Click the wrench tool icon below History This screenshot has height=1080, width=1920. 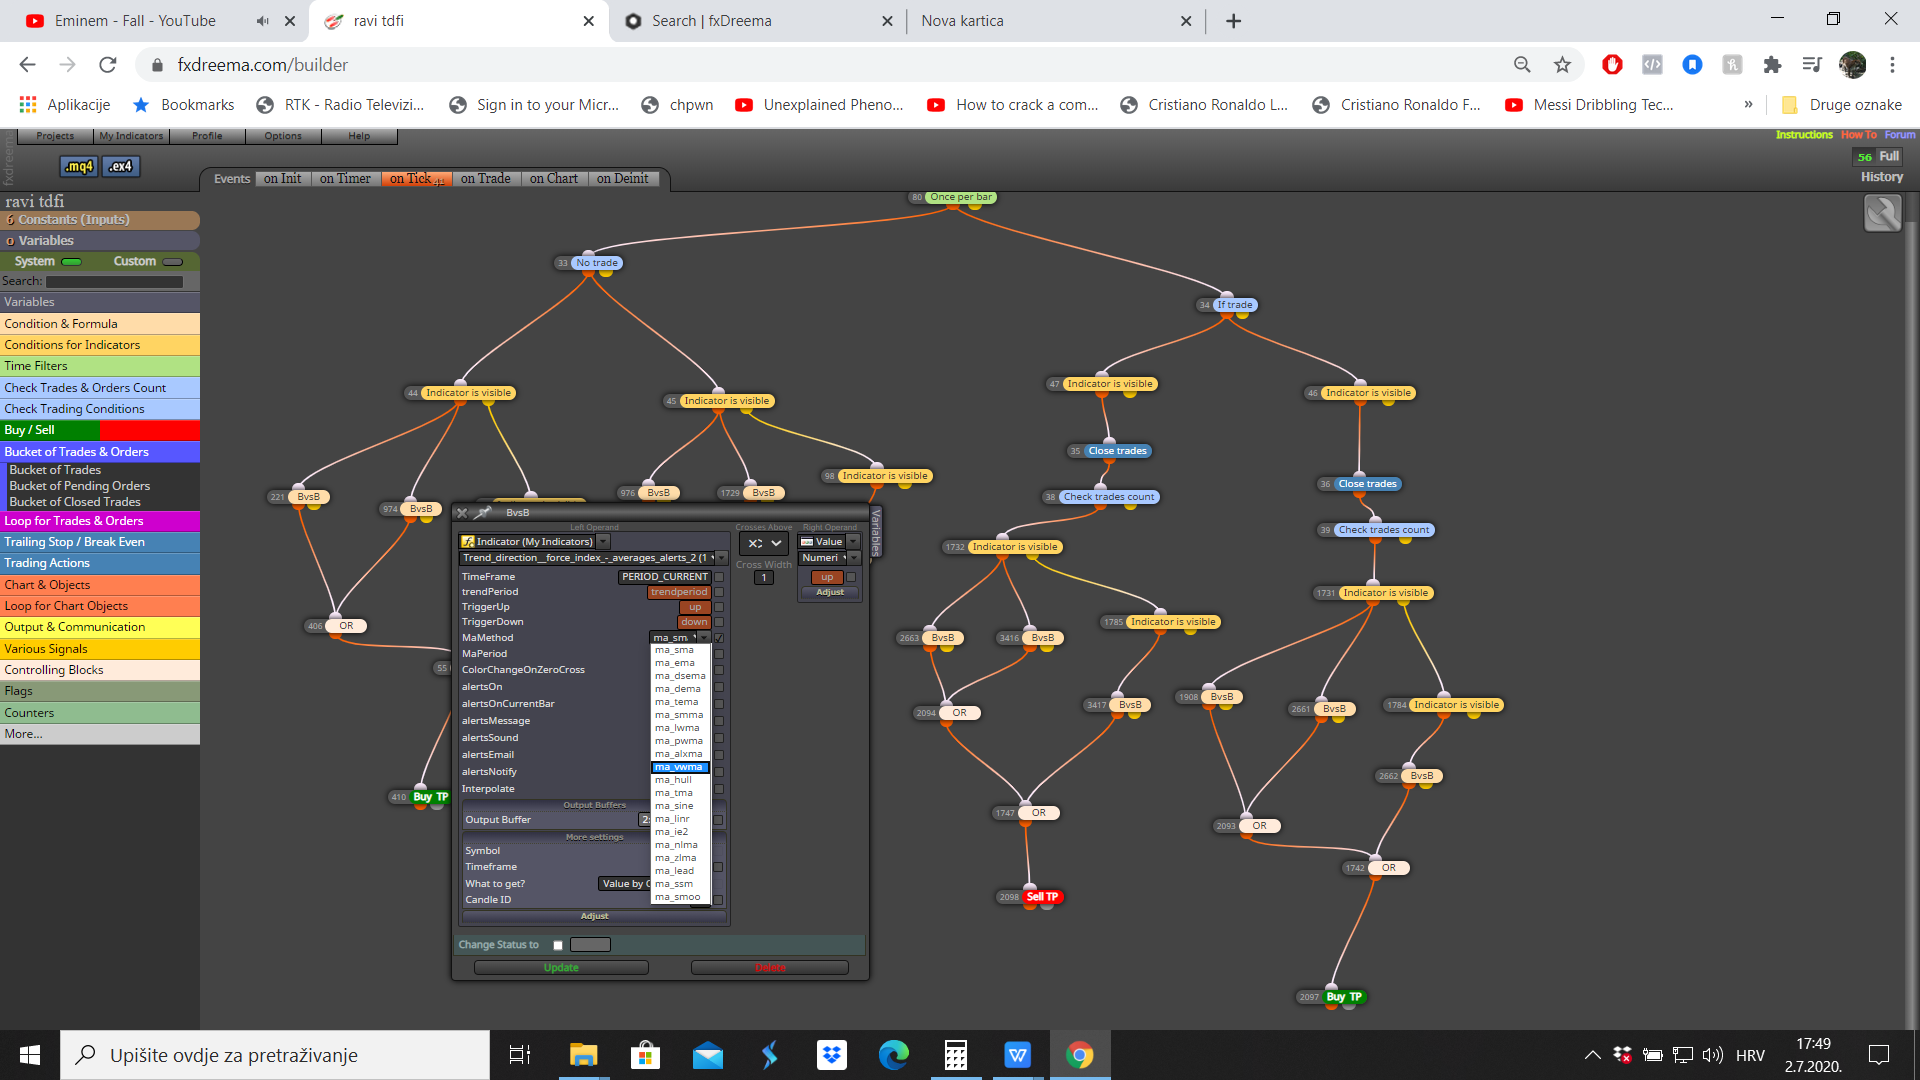point(1882,213)
